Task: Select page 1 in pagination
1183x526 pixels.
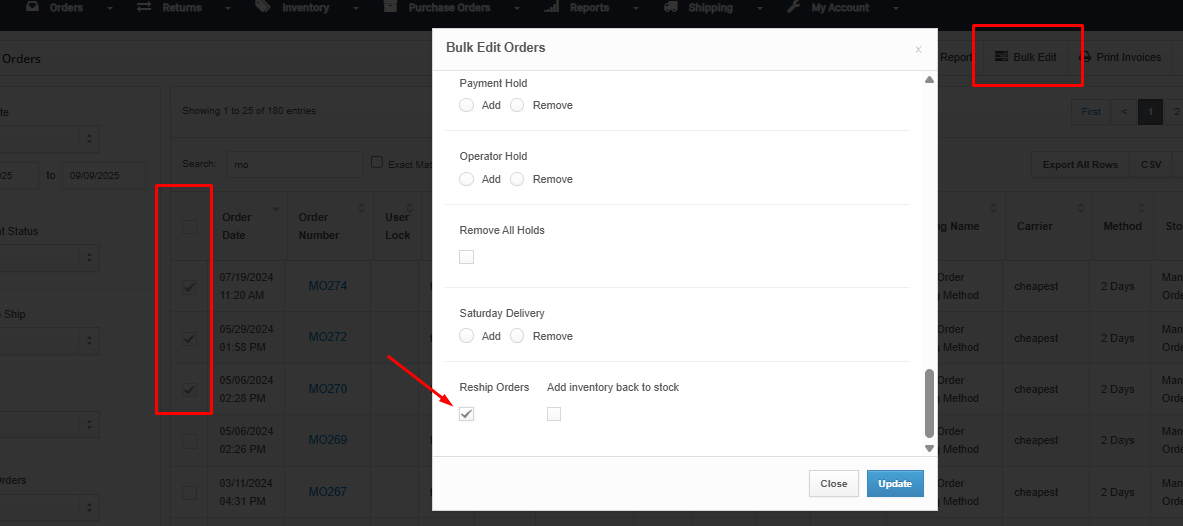Action: 1151,112
